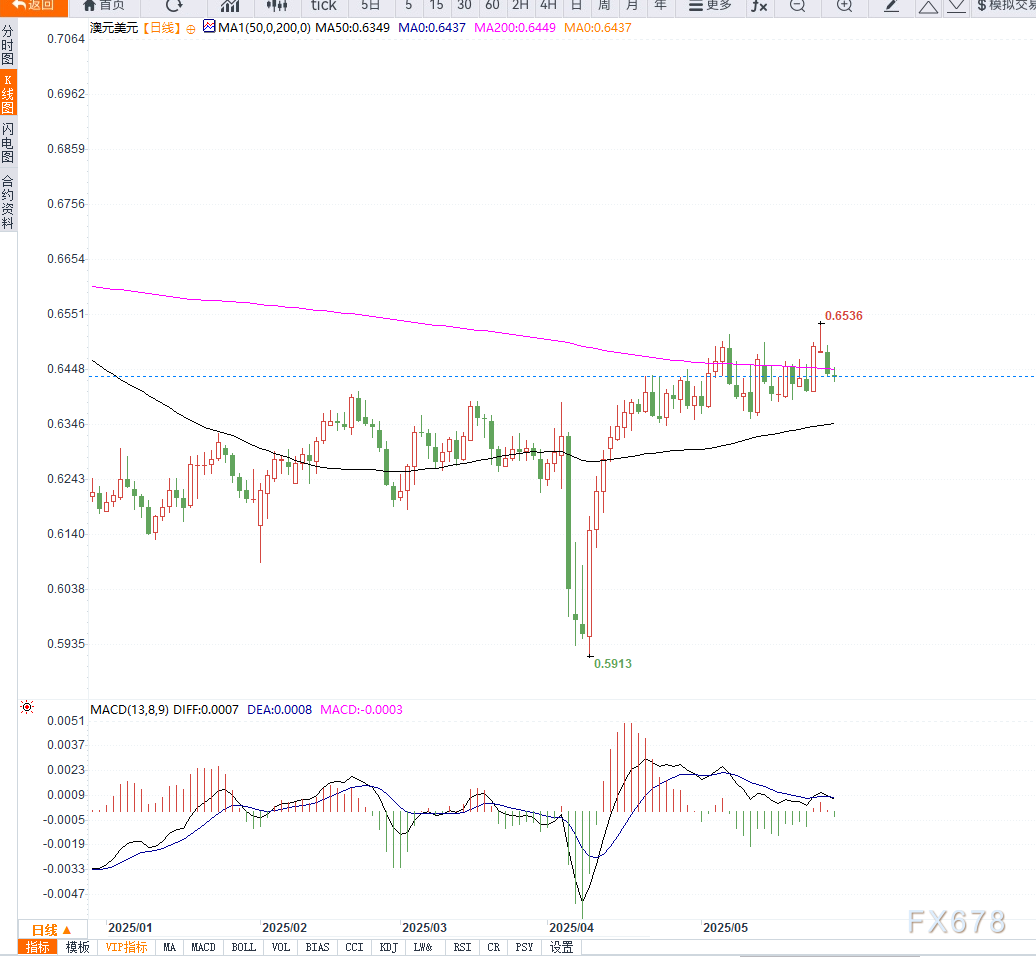Select 周 weekly timeframe
The height and width of the screenshot is (957, 1036).
click(x=604, y=6)
